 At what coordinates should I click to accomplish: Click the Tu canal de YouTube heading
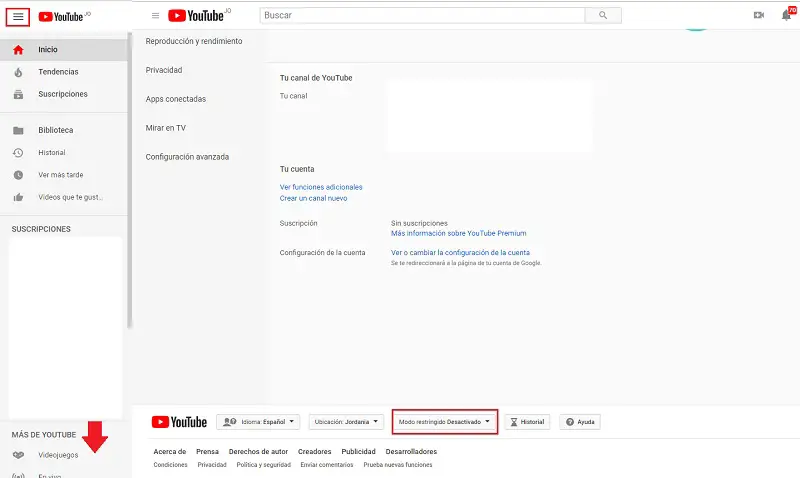tap(316, 78)
